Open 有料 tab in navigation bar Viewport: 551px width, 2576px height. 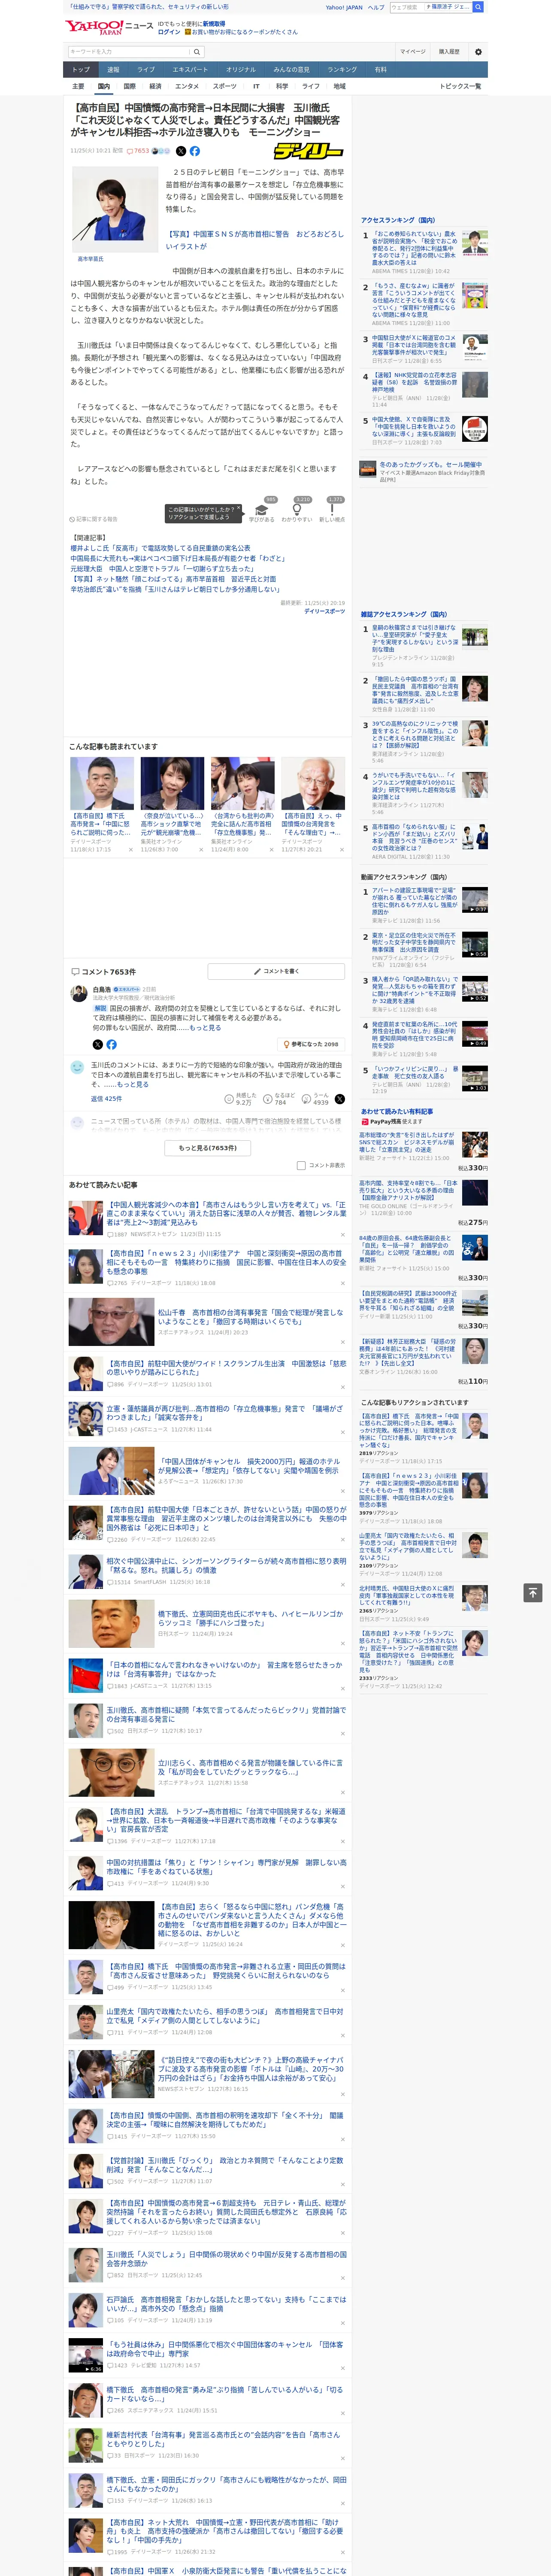380,70
